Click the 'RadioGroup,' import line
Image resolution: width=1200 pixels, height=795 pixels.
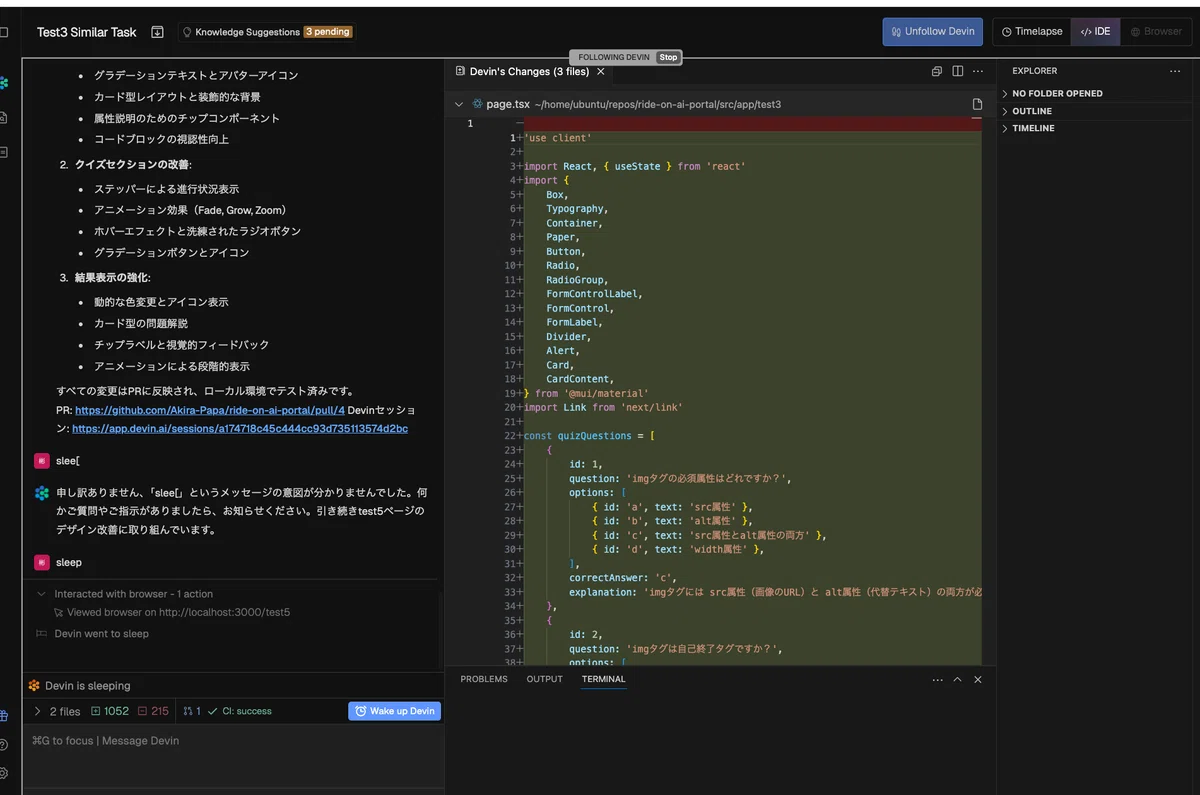click(577, 280)
